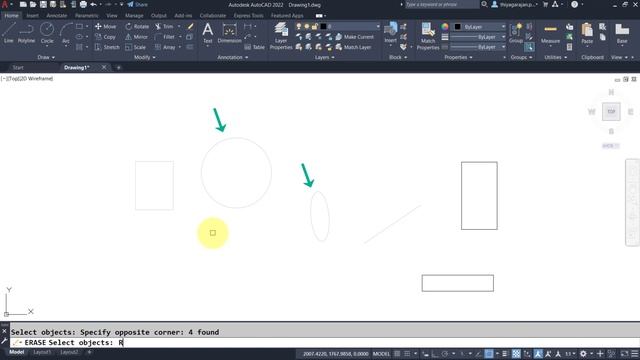Click the Save icon in quick access toolbar
The width and height of the screenshot is (640, 360).
[43, 4]
